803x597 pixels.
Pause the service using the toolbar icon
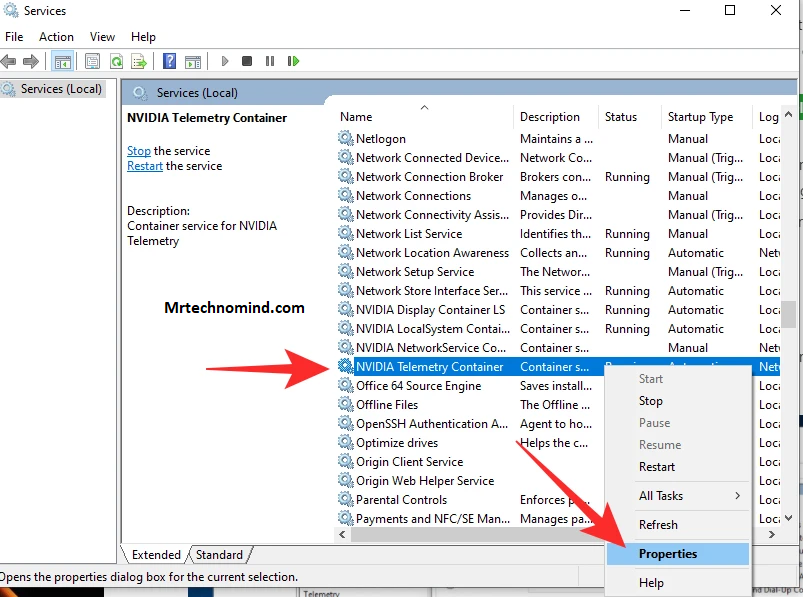pos(270,61)
